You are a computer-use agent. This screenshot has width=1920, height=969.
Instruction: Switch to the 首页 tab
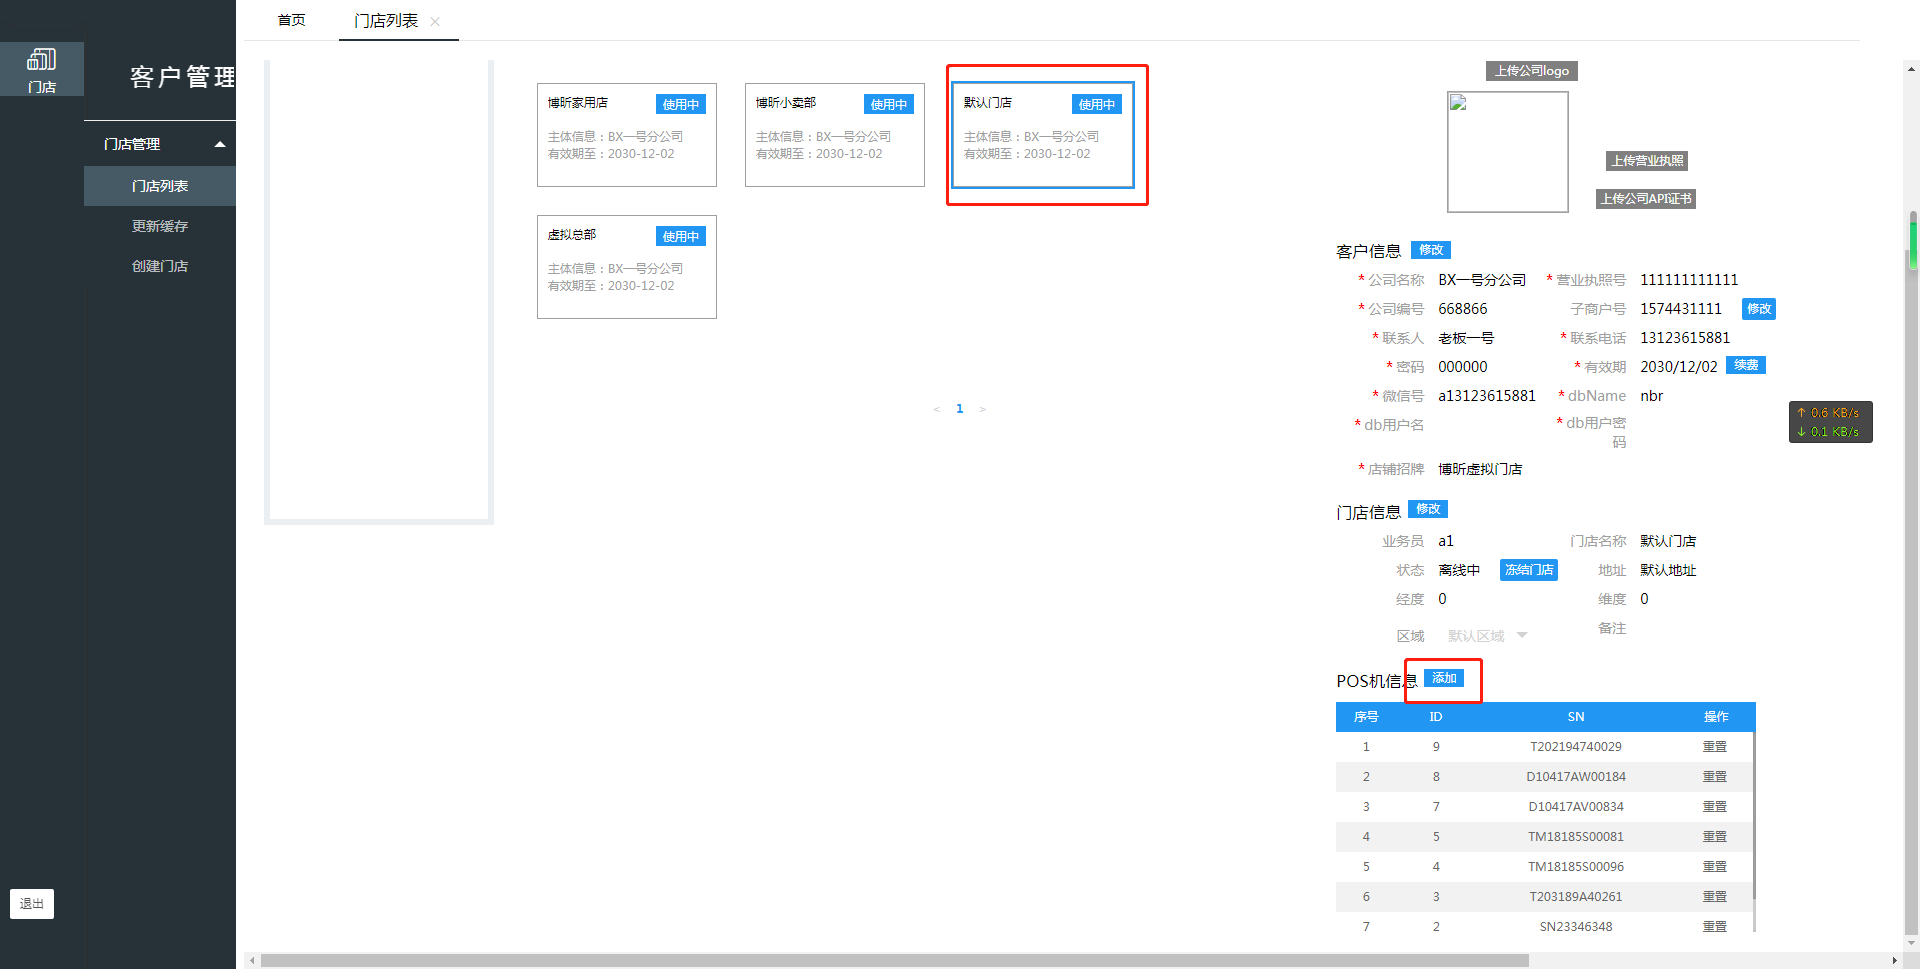point(291,20)
